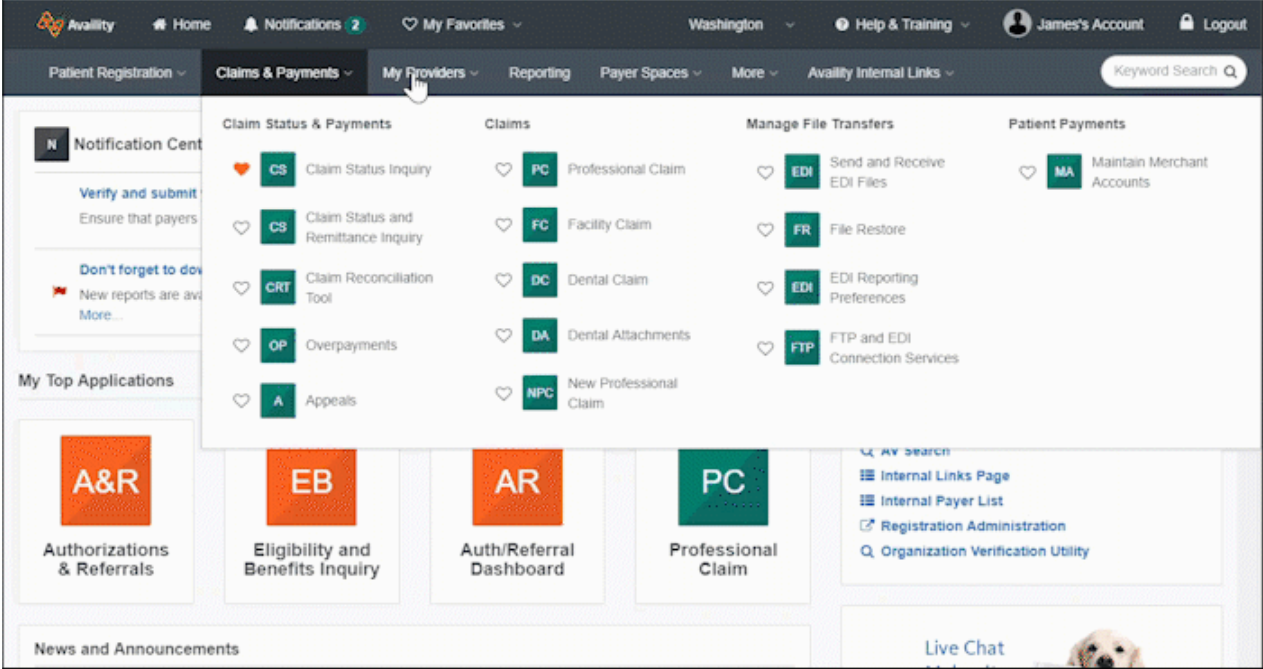Expand the Help & Training dropdown
Screen dimensions: 1263x669
click(902, 25)
